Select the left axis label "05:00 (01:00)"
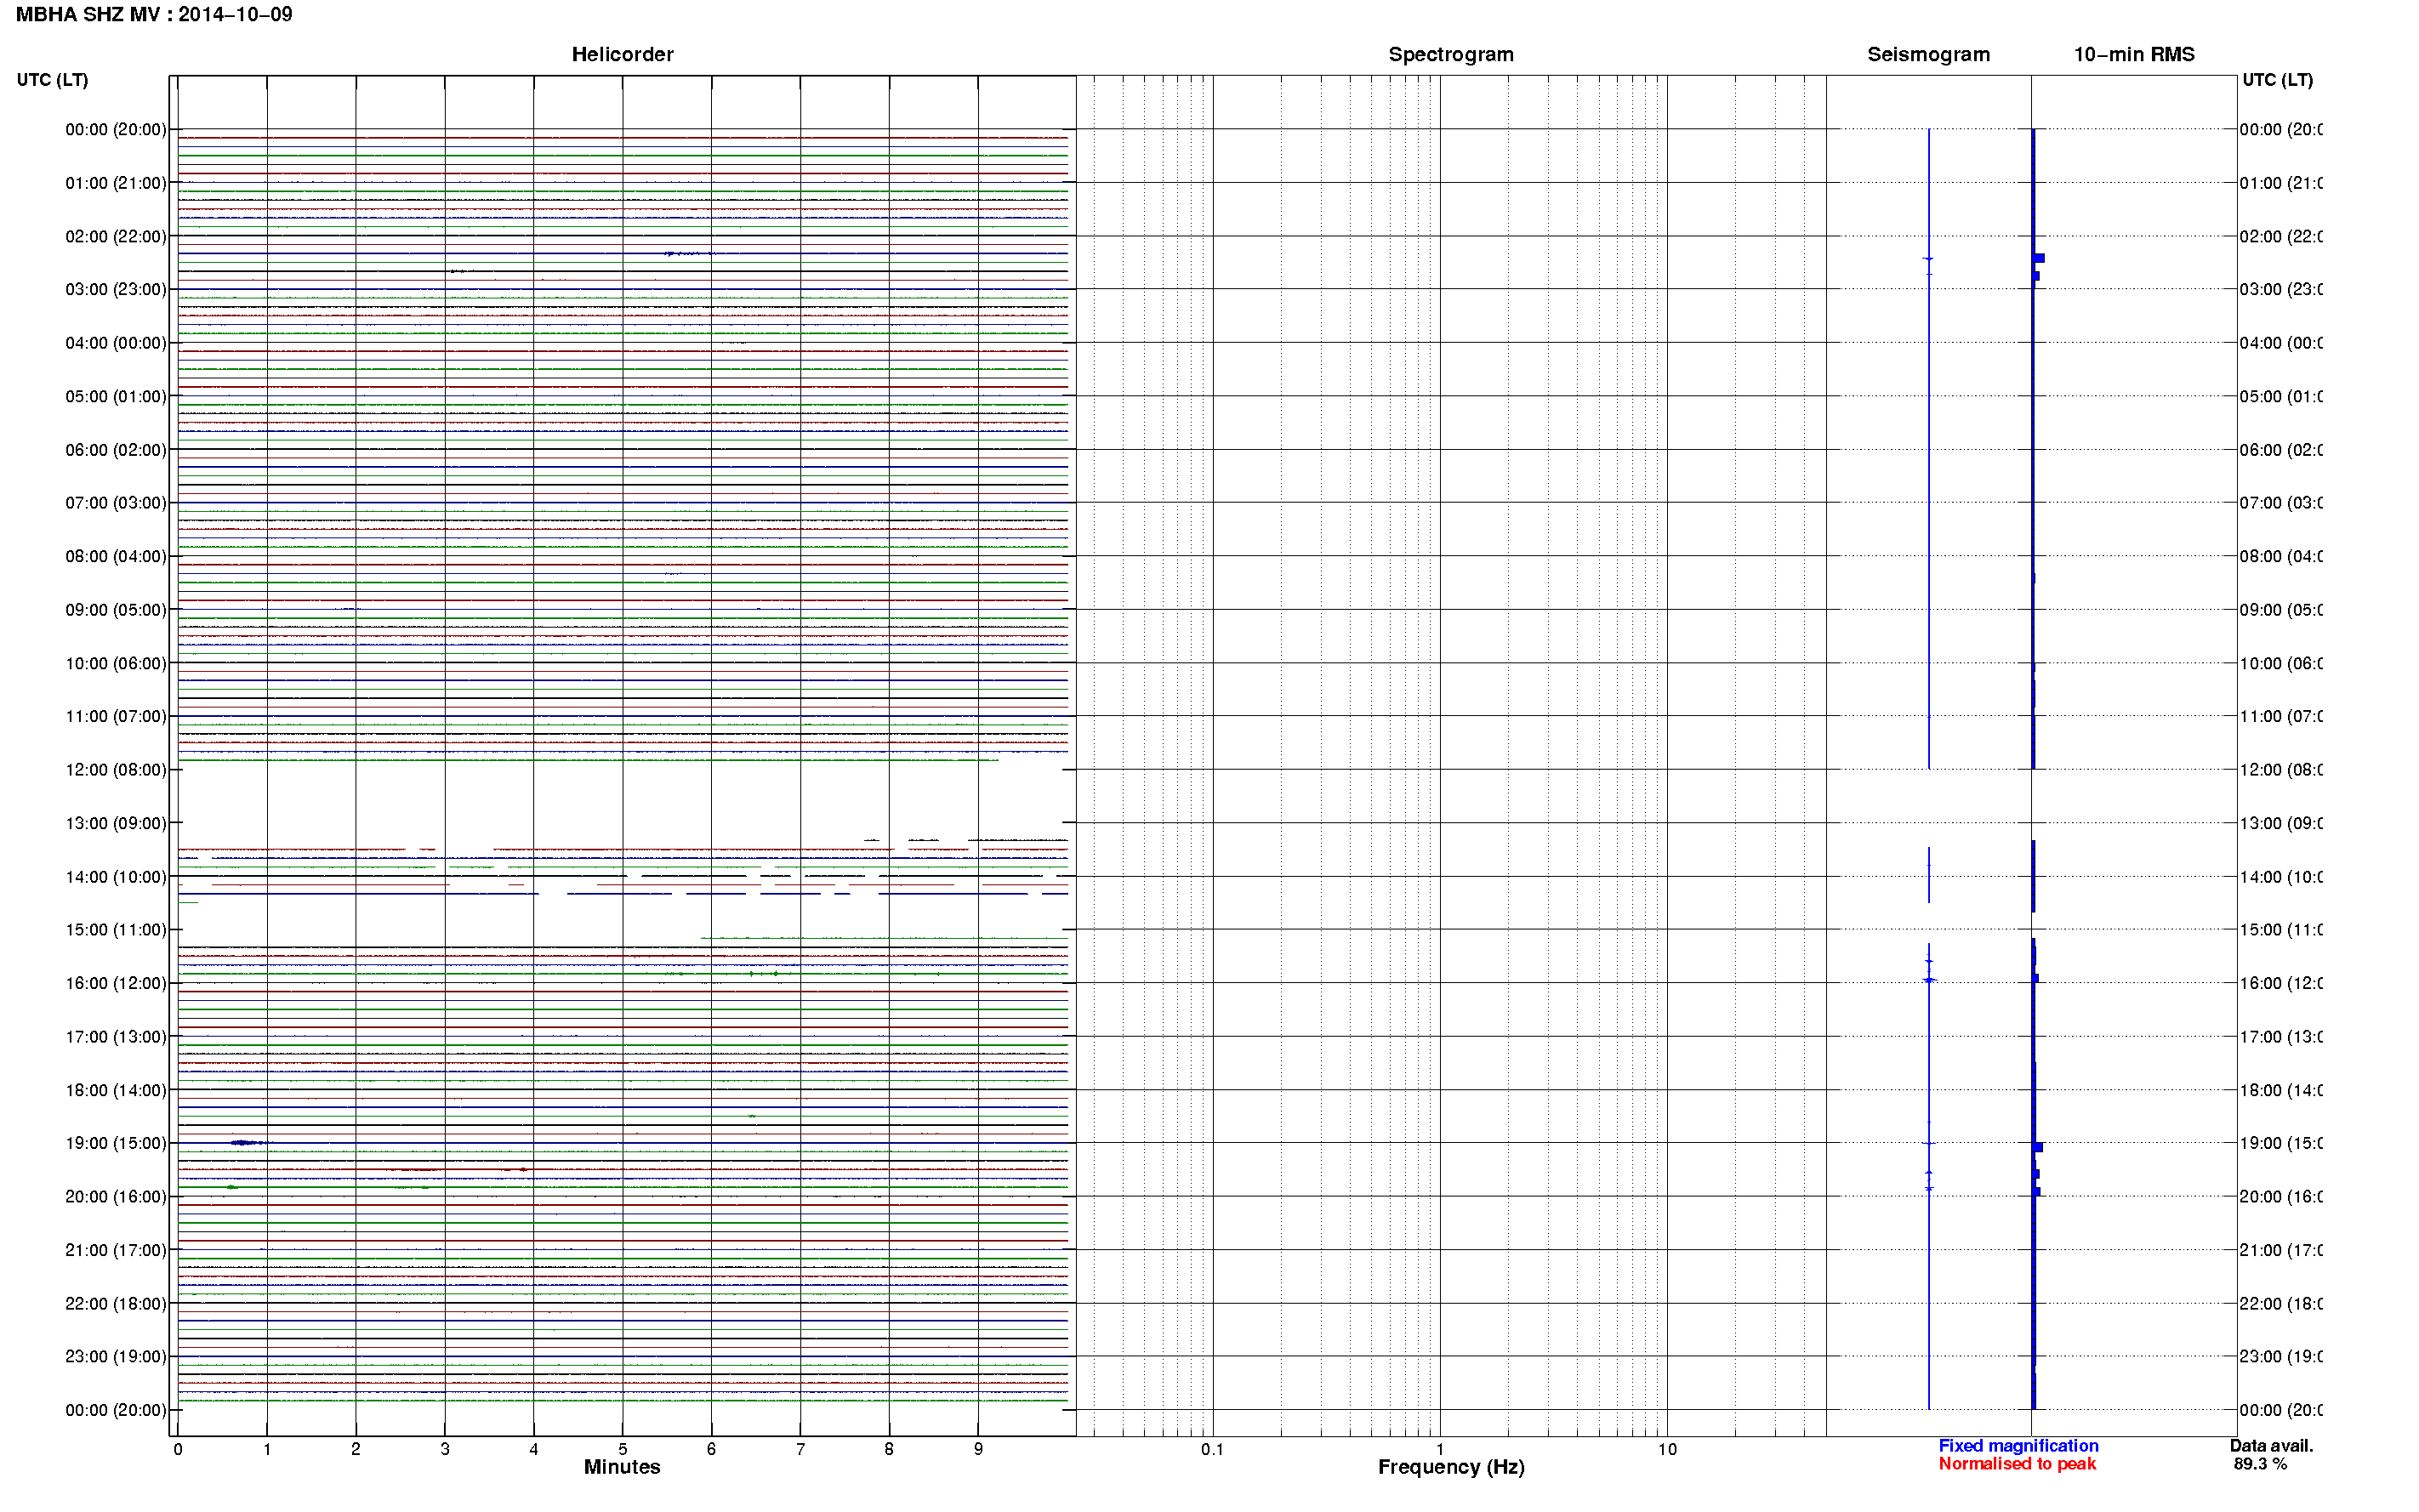 point(116,396)
